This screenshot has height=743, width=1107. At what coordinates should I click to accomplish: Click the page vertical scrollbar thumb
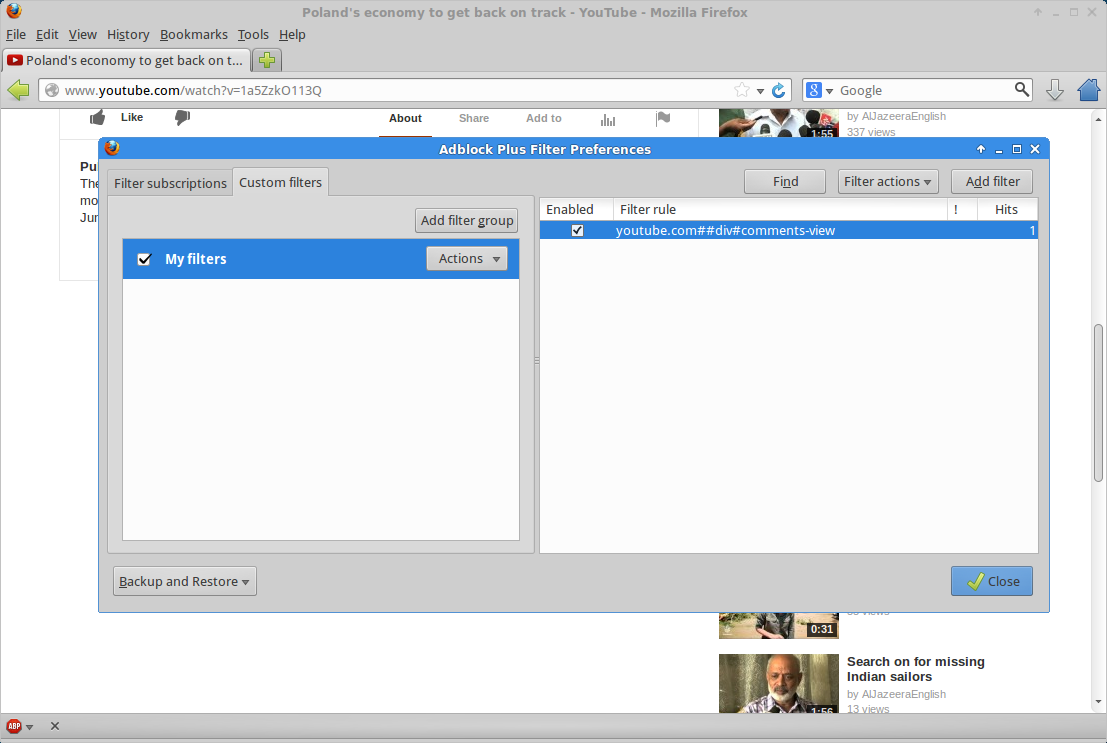click(x=1098, y=403)
